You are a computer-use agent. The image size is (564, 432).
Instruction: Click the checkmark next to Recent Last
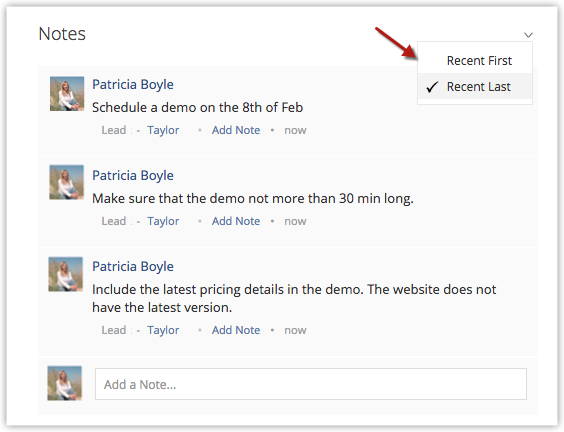pos(432,87)
